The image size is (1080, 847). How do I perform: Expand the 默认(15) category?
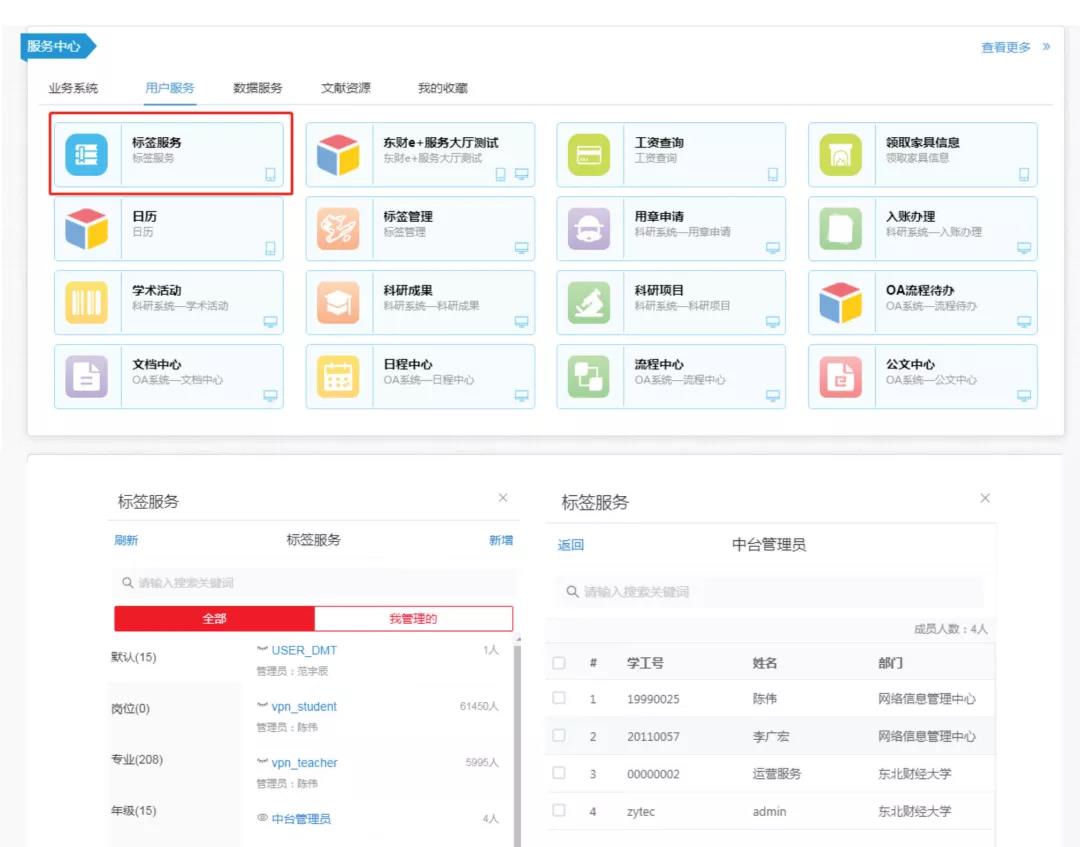point(134,658)
